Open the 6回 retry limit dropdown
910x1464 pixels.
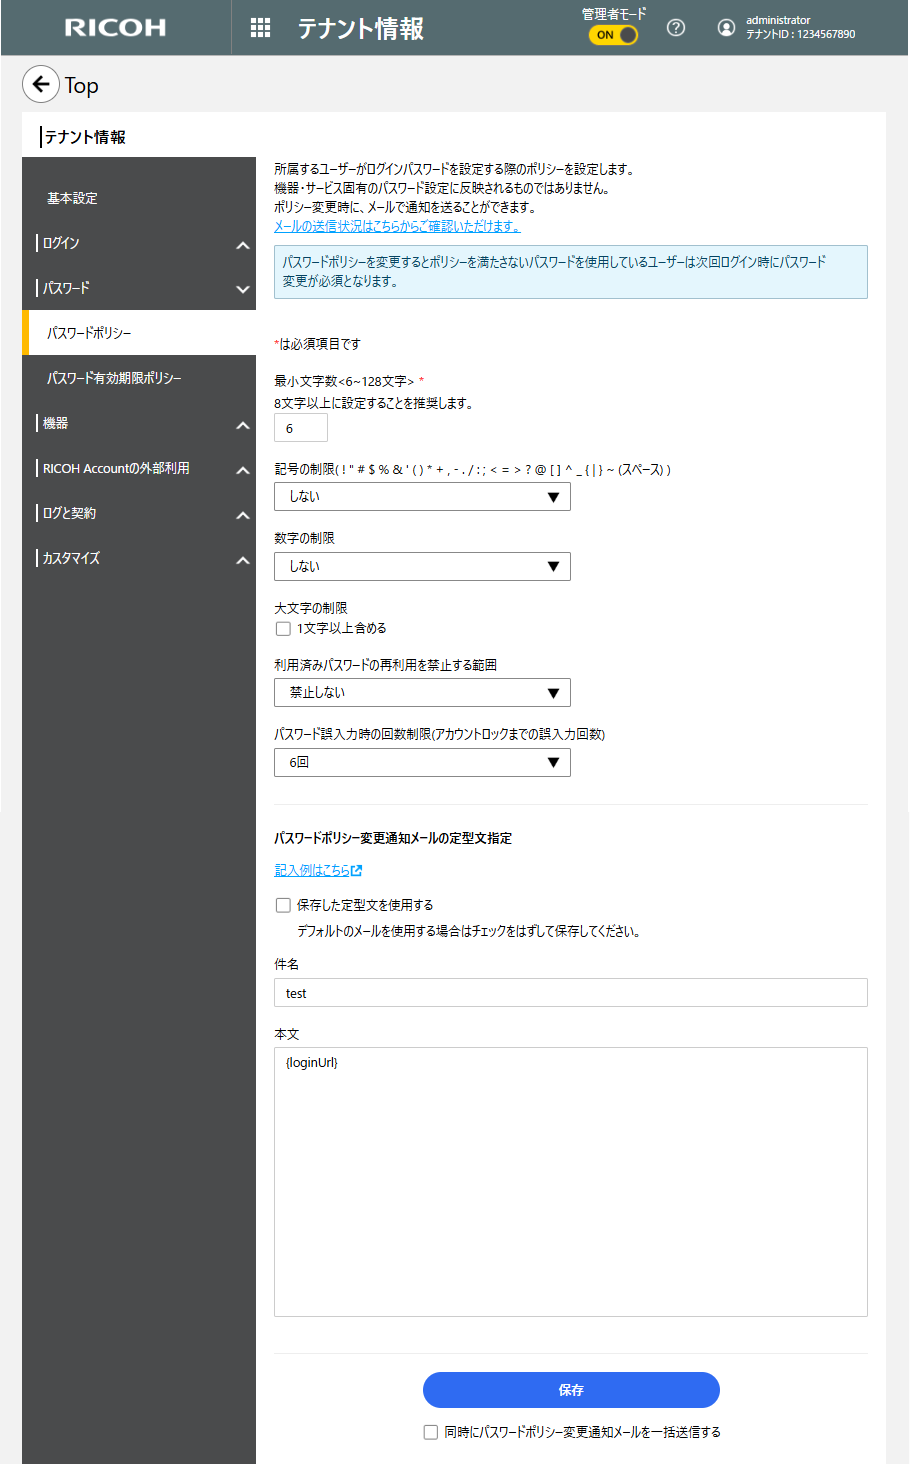click(422, 763)
